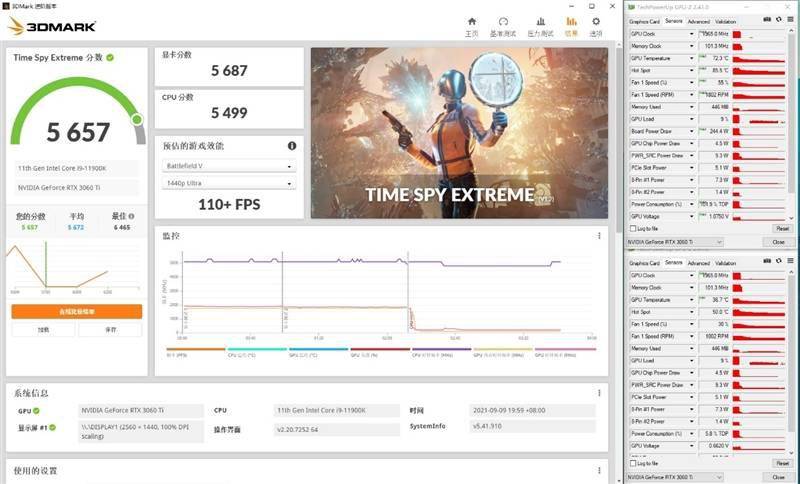Click the teal CPU temperature legend bar
The width and height of the screenshot is (800, 484).
point(257,349)
